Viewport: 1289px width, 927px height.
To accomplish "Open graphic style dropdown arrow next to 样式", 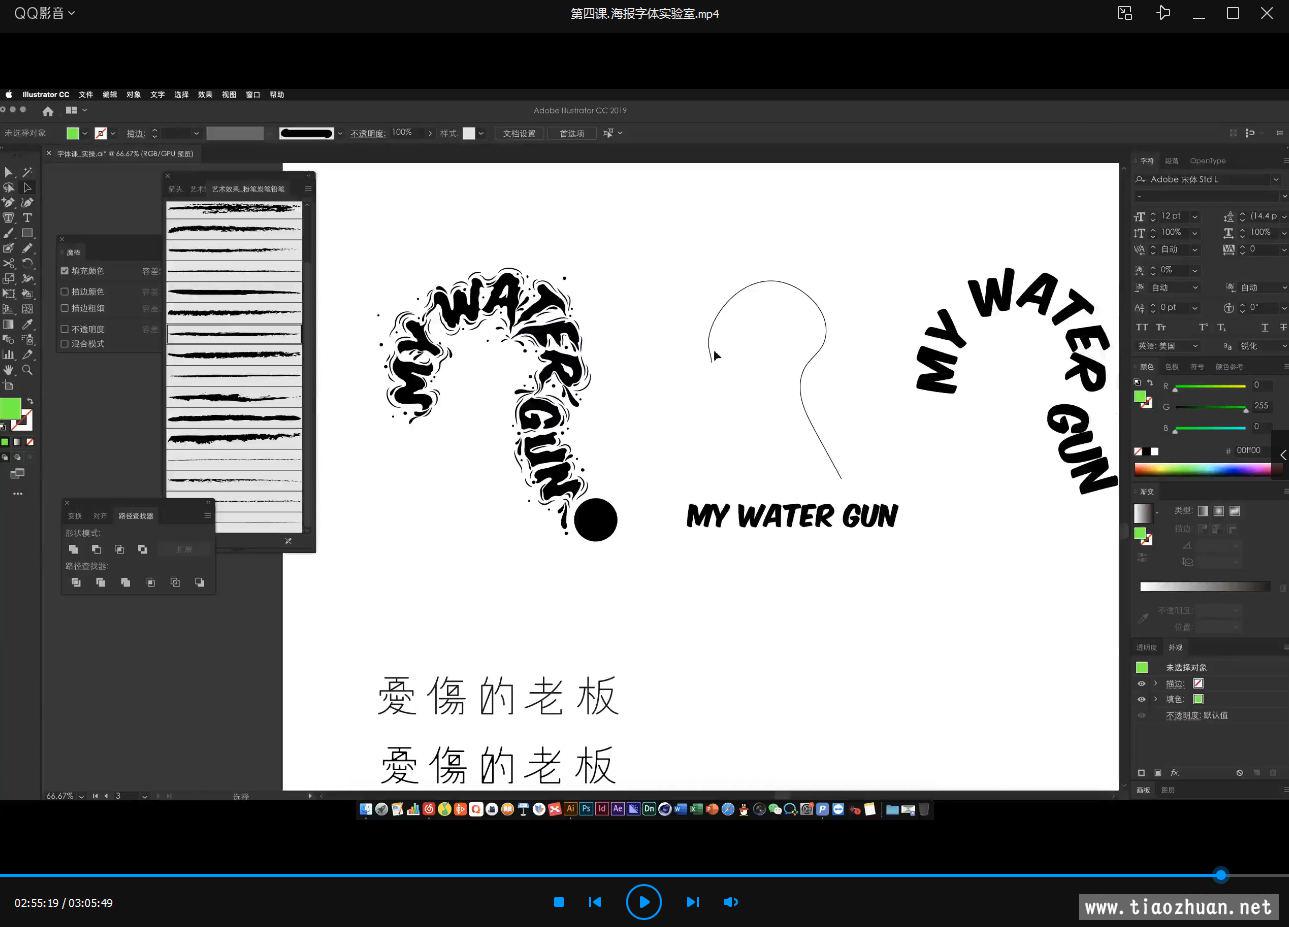I will 481,133.
